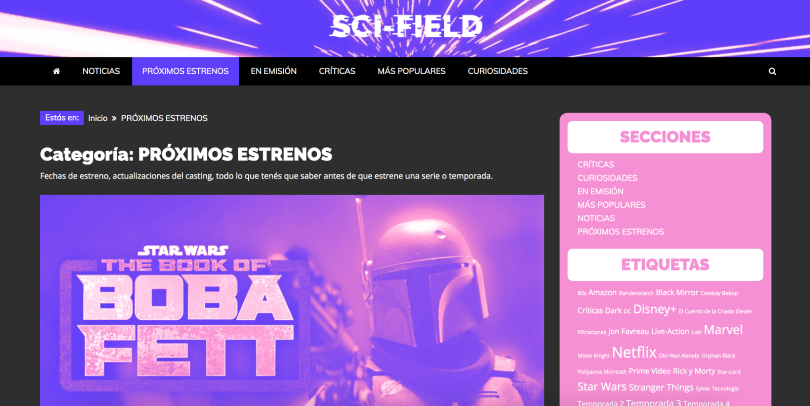Open MÁS POPULARES navigation item
Viewport: 810px width, 406px height.
pos(411,71)
